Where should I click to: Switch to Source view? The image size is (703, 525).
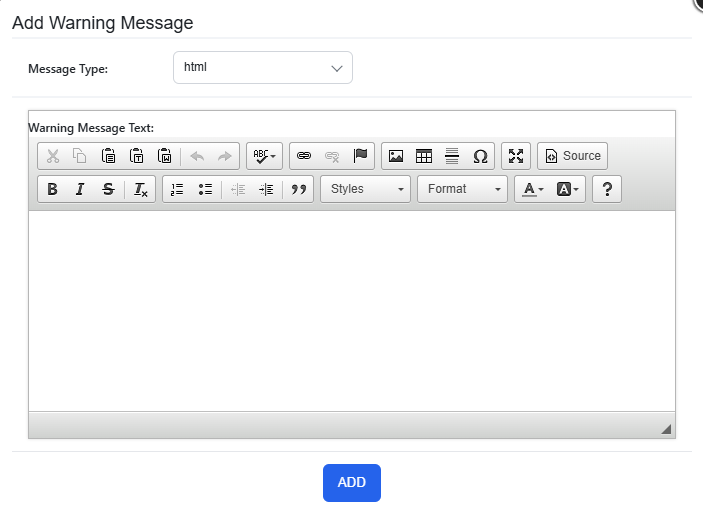tap(573, 156)
